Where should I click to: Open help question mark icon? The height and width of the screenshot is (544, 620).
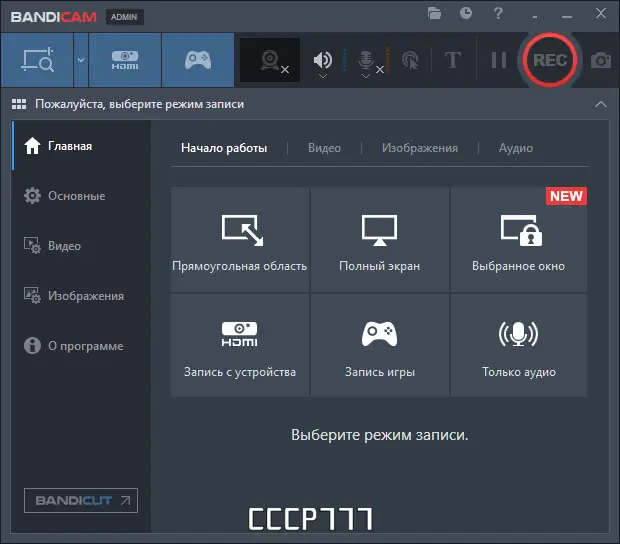pyautogui.click(x=498, y=13)
